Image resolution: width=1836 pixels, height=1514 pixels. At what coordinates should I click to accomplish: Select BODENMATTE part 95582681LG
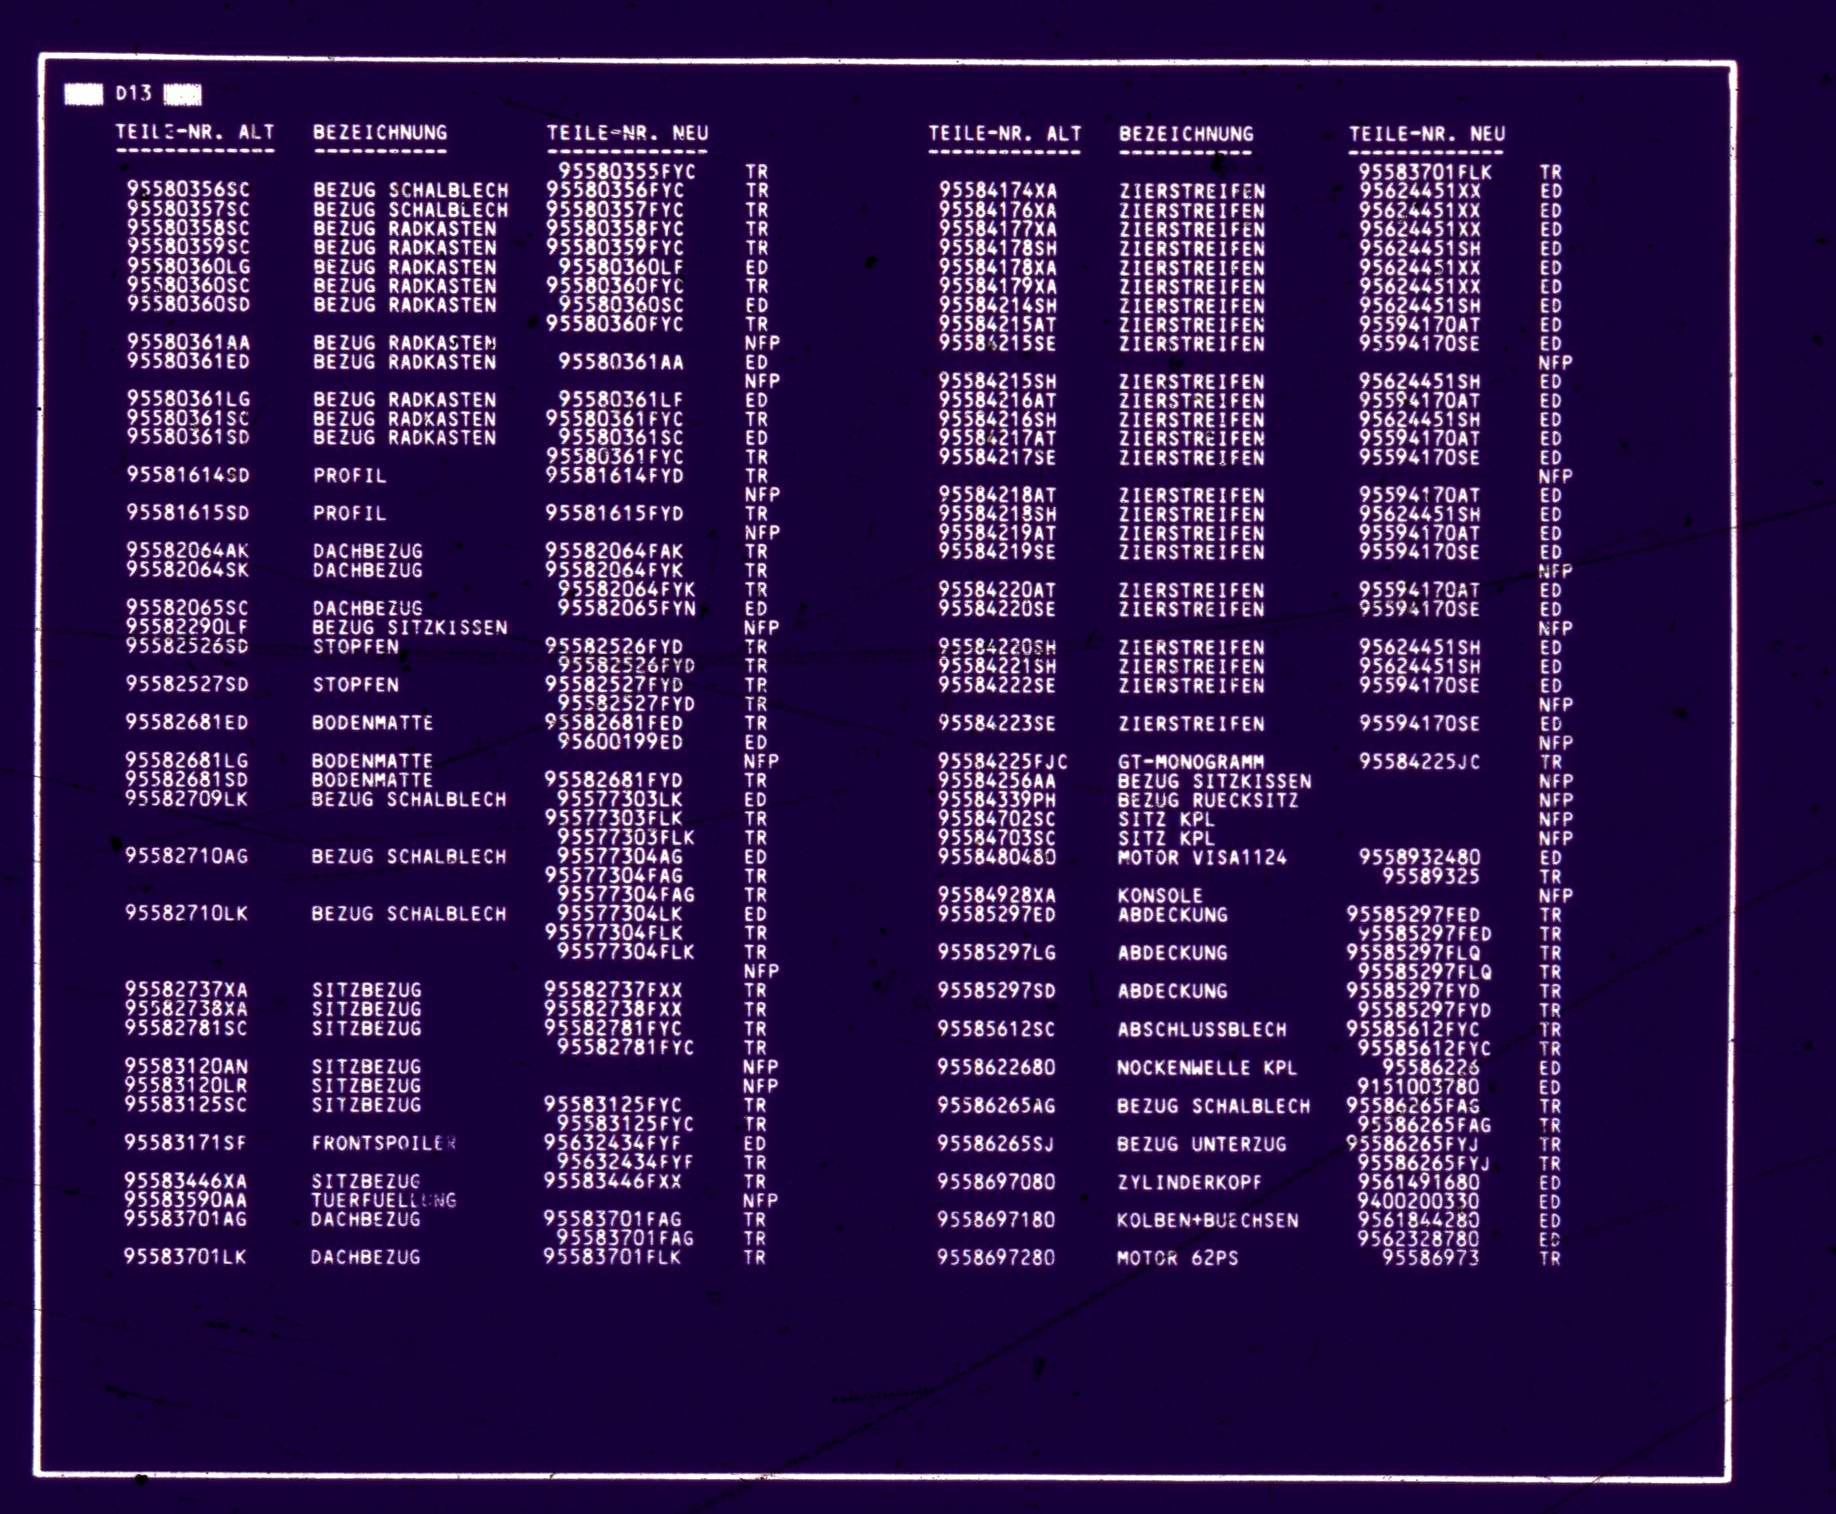click(x=187, y=760)
